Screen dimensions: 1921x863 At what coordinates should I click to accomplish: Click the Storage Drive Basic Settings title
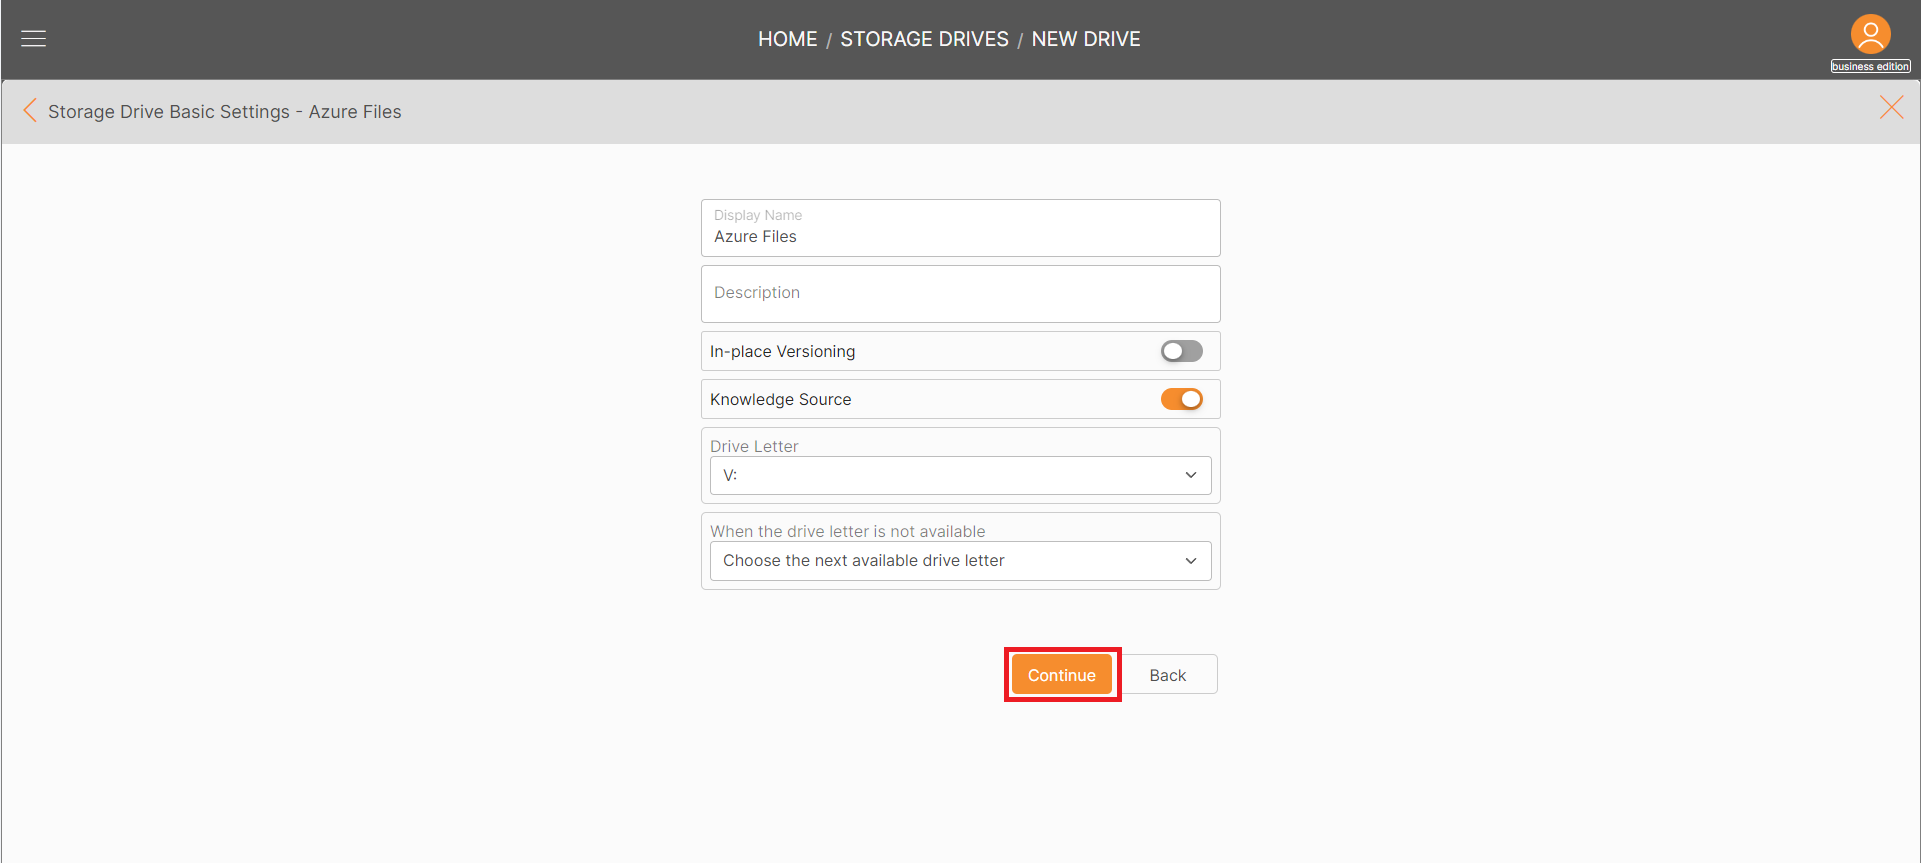[x=225, y=112]
